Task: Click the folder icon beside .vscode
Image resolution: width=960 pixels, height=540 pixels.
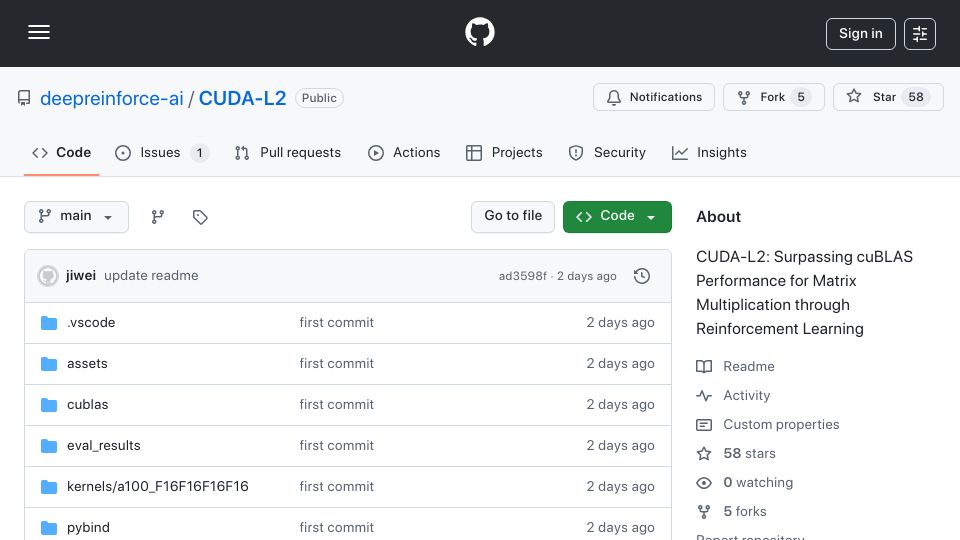Action: click(x=49, y=323)
